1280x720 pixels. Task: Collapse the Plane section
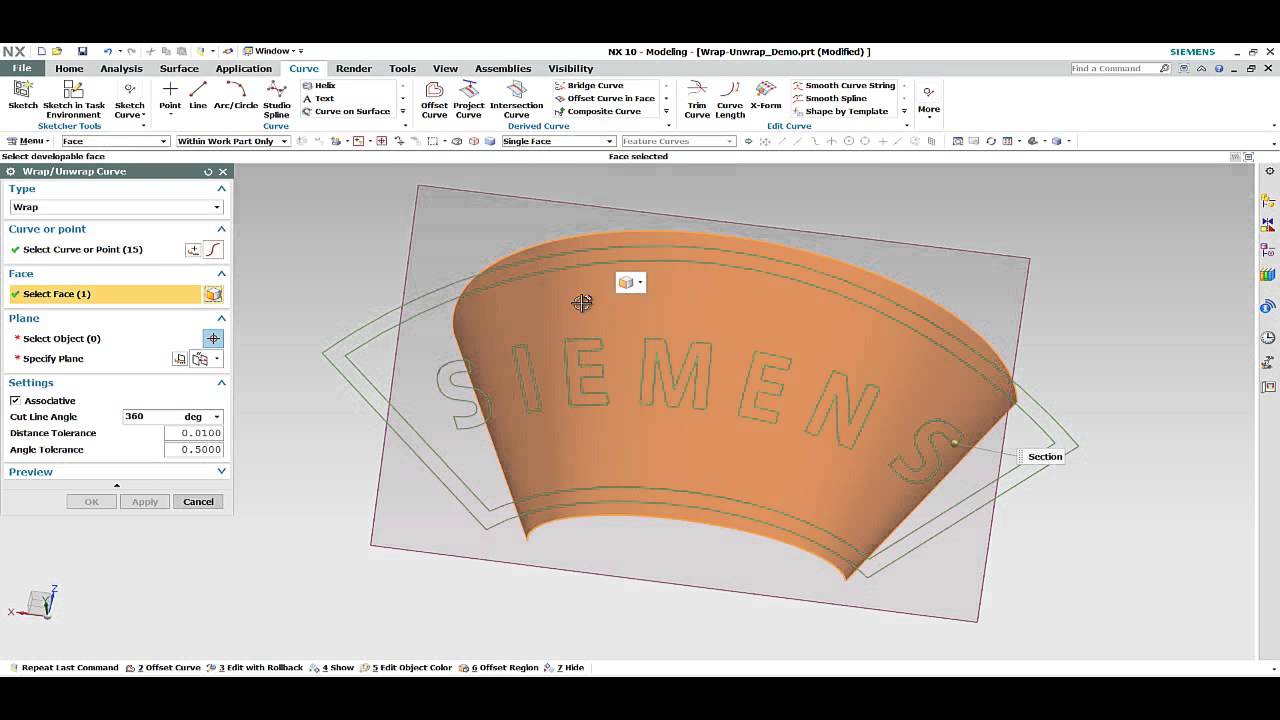coord(221,318)
